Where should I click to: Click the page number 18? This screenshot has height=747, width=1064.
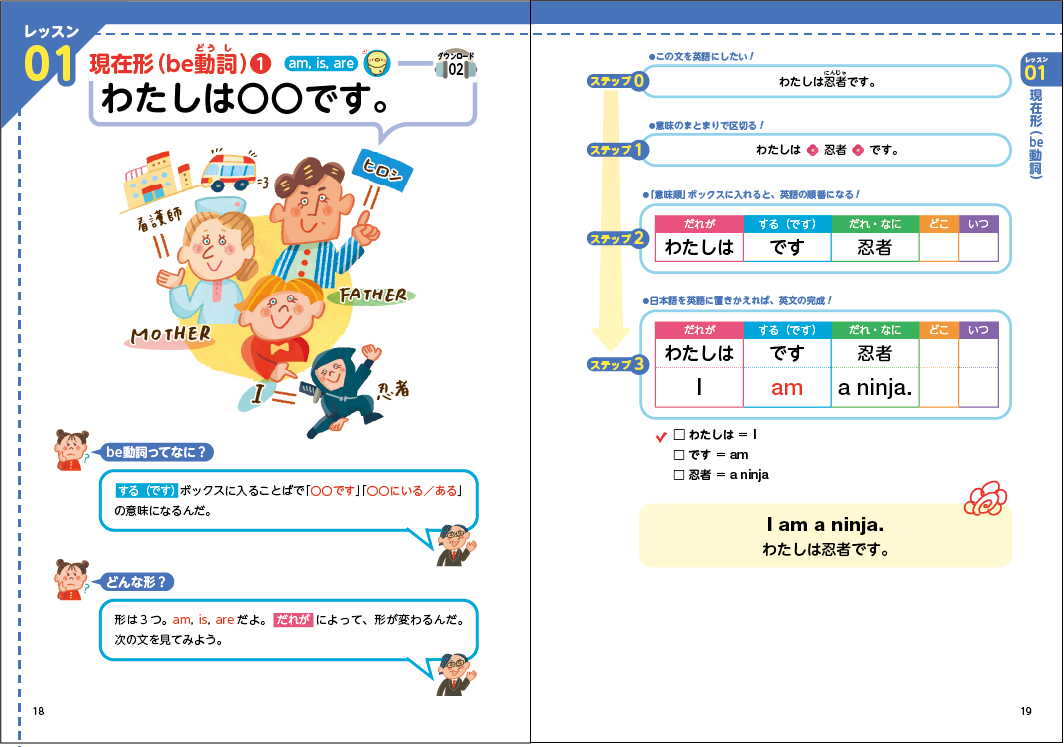39,711
